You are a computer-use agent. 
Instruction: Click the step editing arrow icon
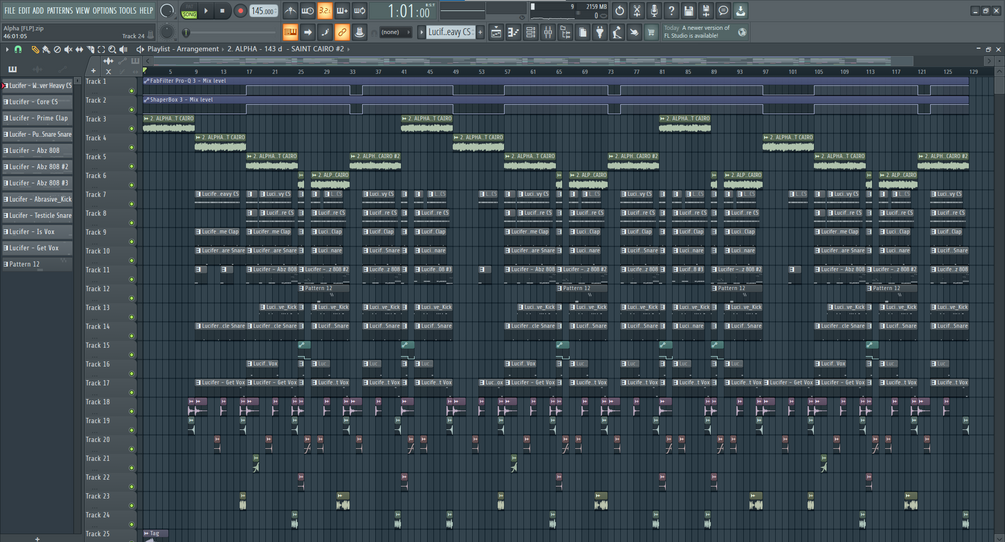pos(308,32)
